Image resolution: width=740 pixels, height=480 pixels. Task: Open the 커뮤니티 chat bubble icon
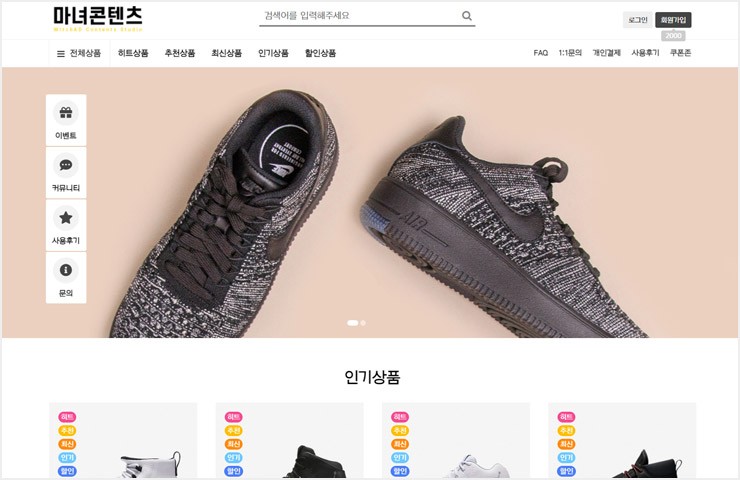pos(66,165)
